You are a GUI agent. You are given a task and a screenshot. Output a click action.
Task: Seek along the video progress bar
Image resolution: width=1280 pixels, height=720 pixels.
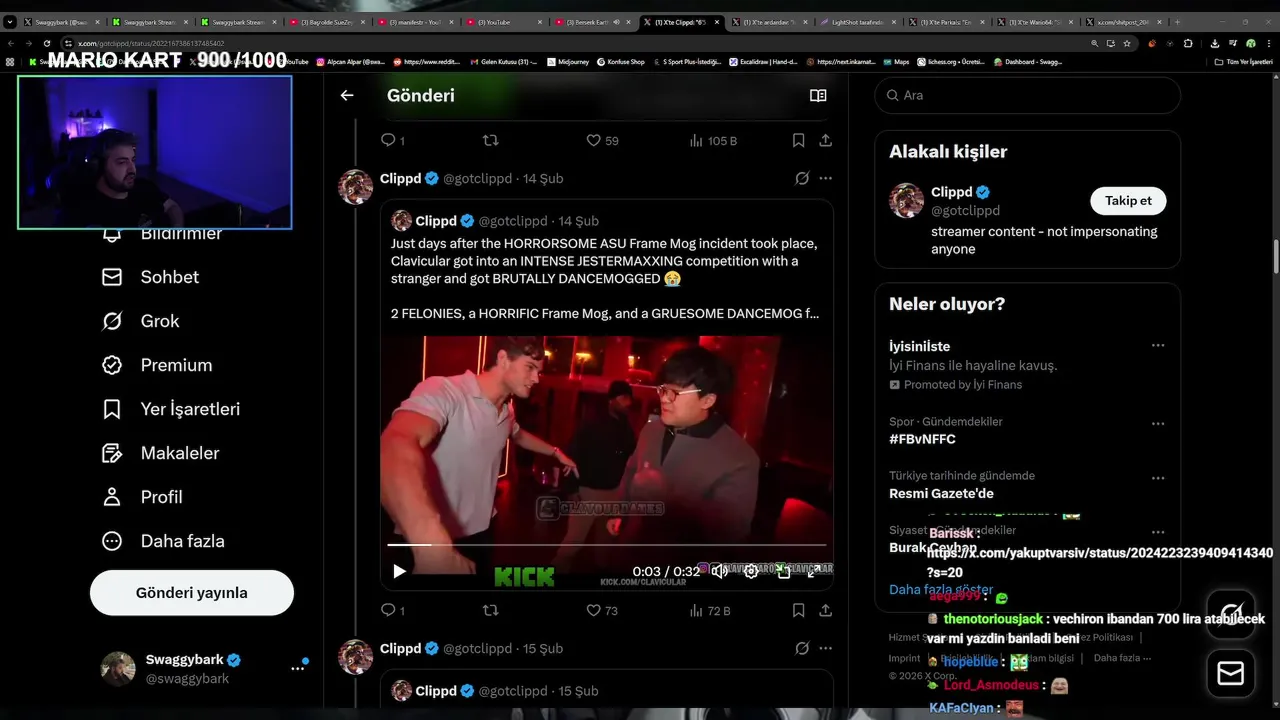[x=607, y=545]
